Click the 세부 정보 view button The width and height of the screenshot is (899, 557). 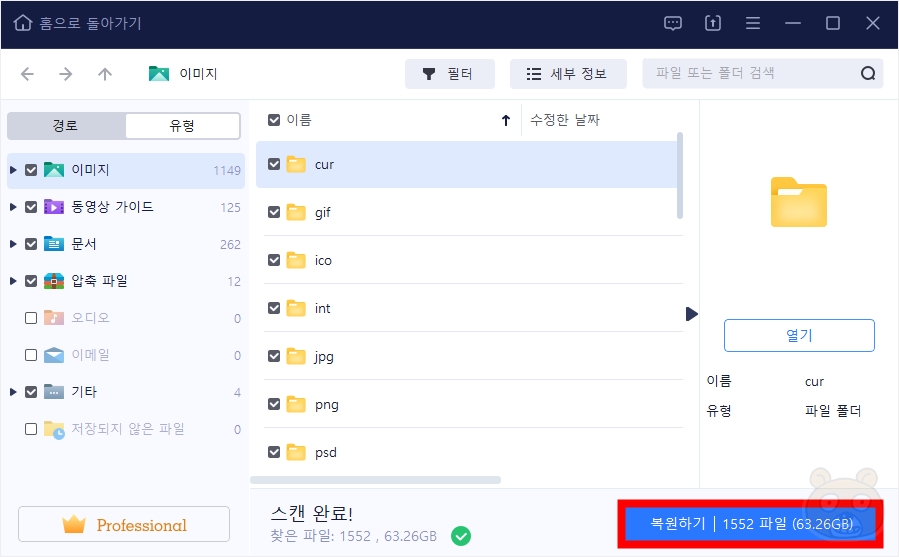click(x=568, y=74)
